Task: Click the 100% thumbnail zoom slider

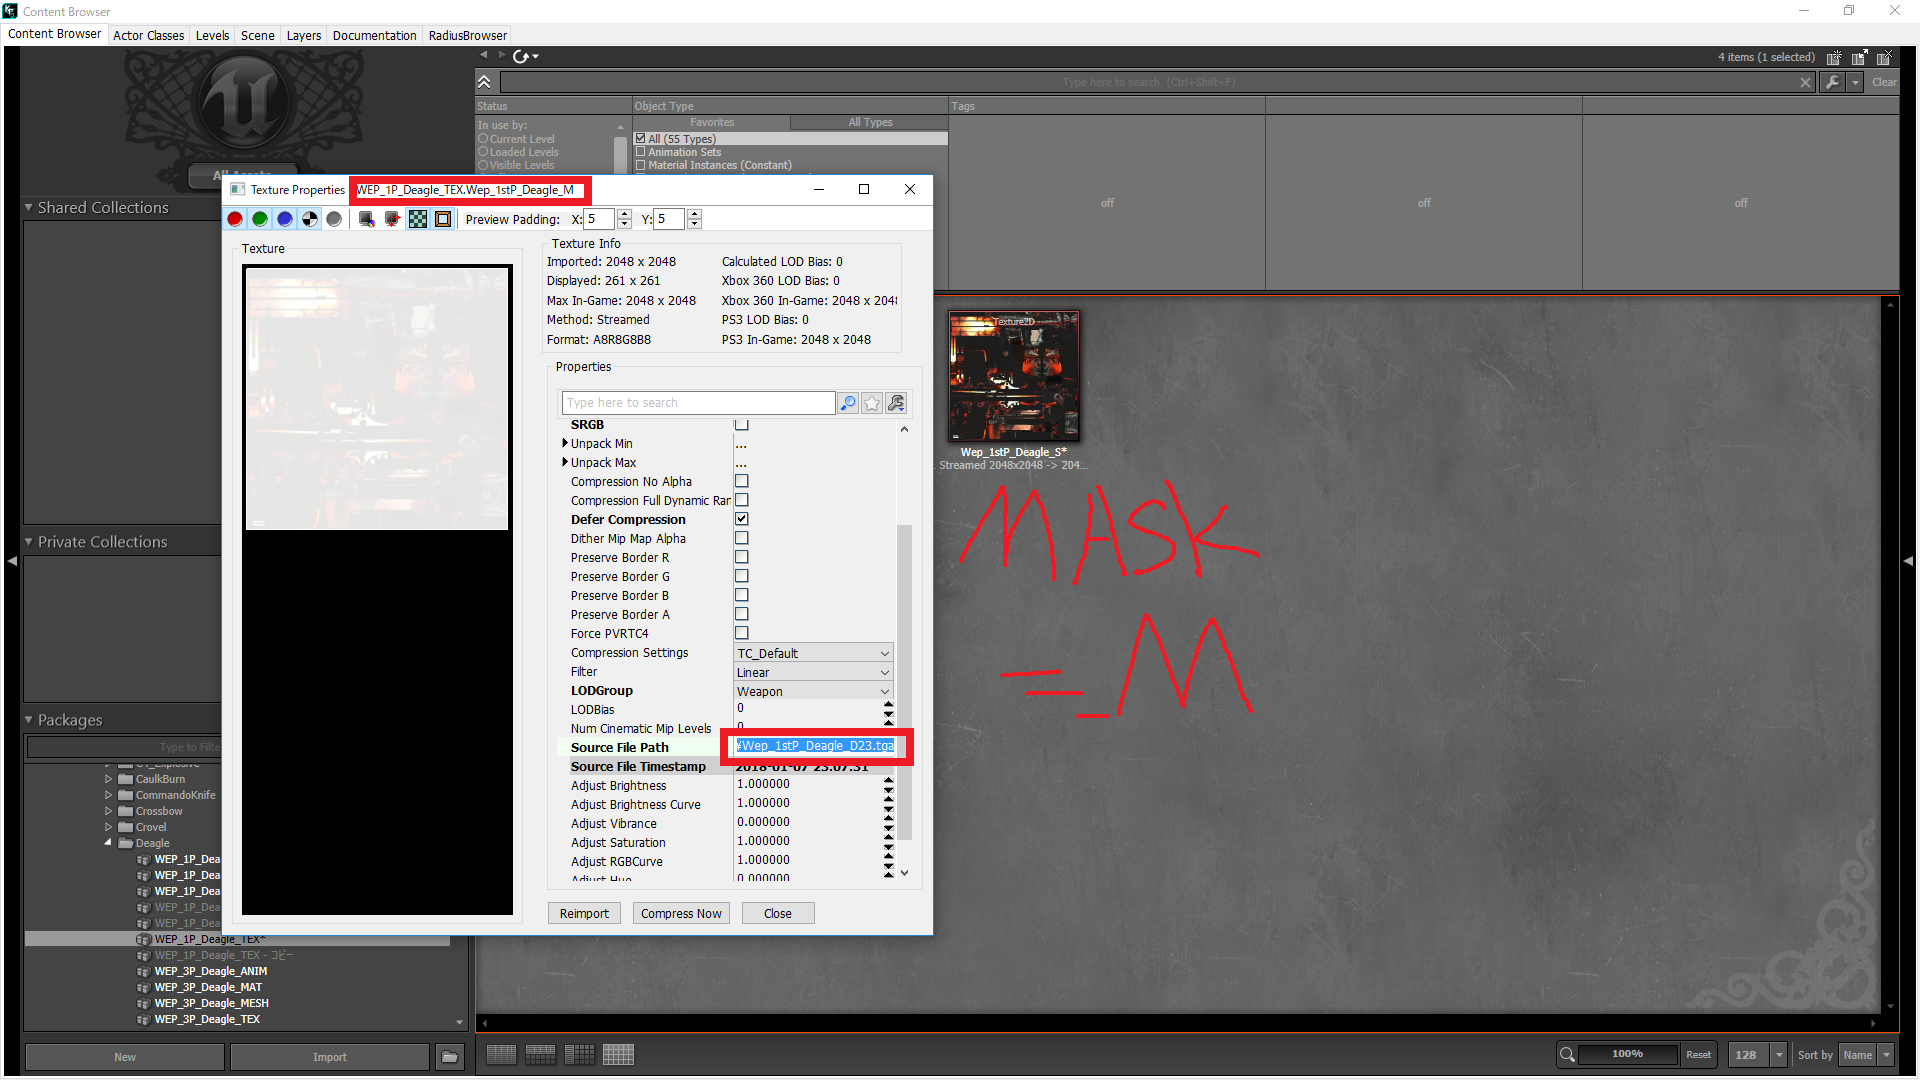Action: [x=1627, y=1054]
